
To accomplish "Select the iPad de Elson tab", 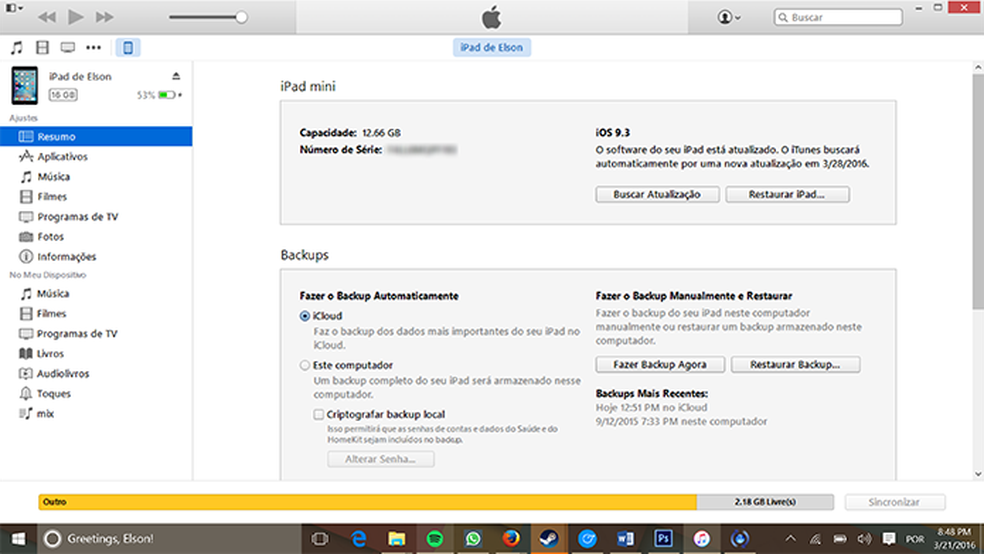I will pos(491,48).
